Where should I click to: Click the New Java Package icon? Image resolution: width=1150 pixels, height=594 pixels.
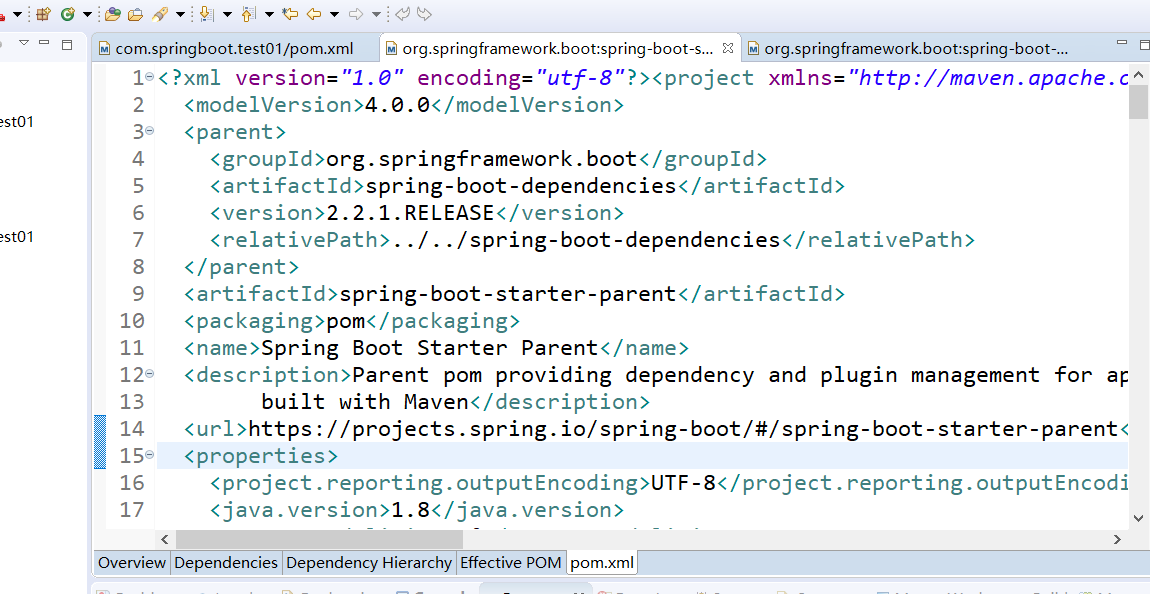(43, 12)
